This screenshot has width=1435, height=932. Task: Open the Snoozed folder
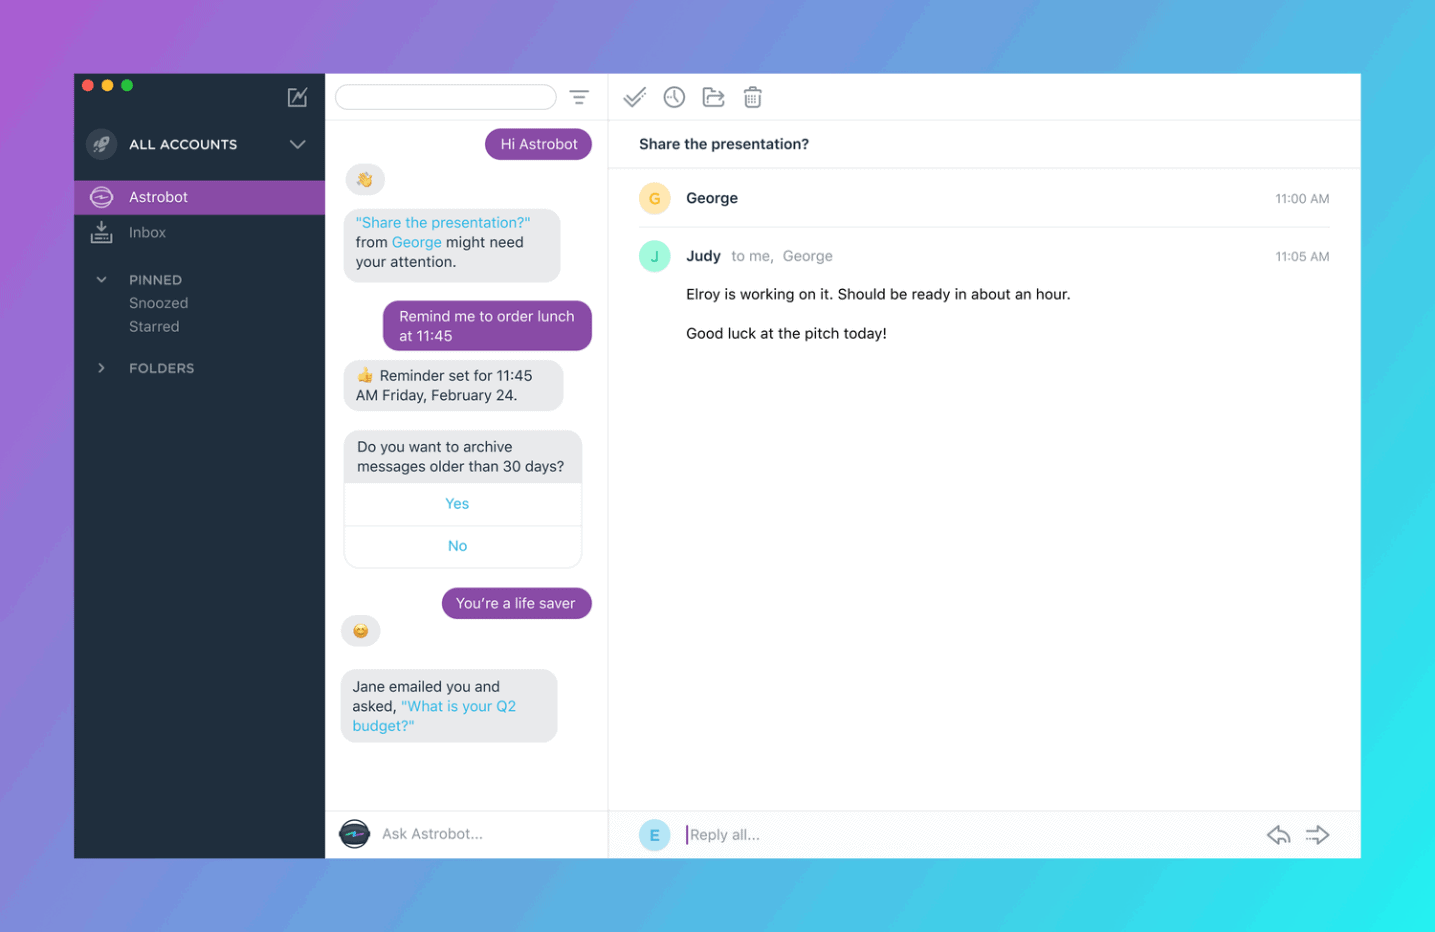158,303
